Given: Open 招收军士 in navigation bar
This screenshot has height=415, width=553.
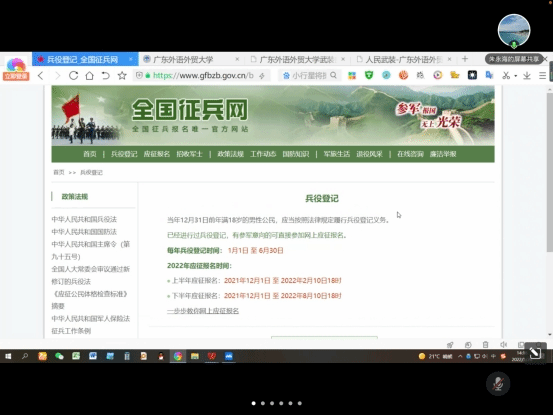Looking at the screenshot, I should (x=189, y=154).
